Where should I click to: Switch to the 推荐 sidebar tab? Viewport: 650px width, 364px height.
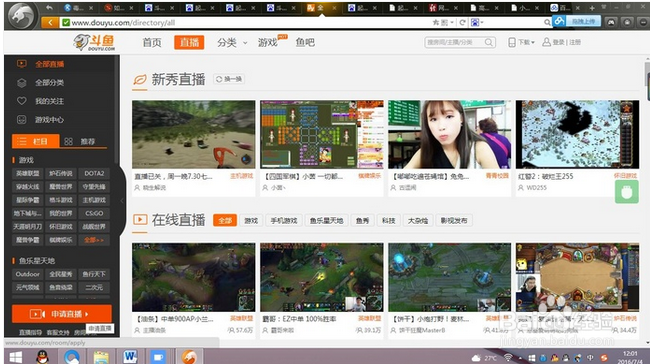click(x=83, y=141)
